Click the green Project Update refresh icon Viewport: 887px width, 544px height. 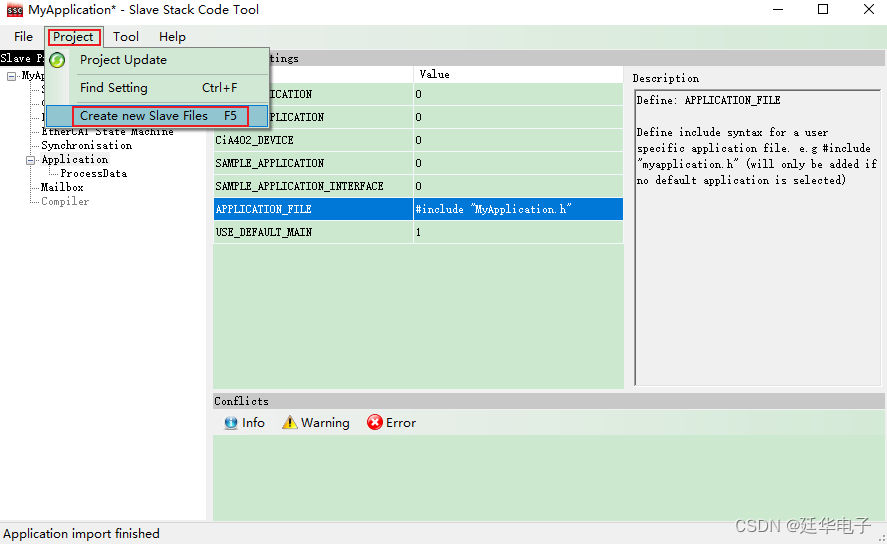pos(57,60)
